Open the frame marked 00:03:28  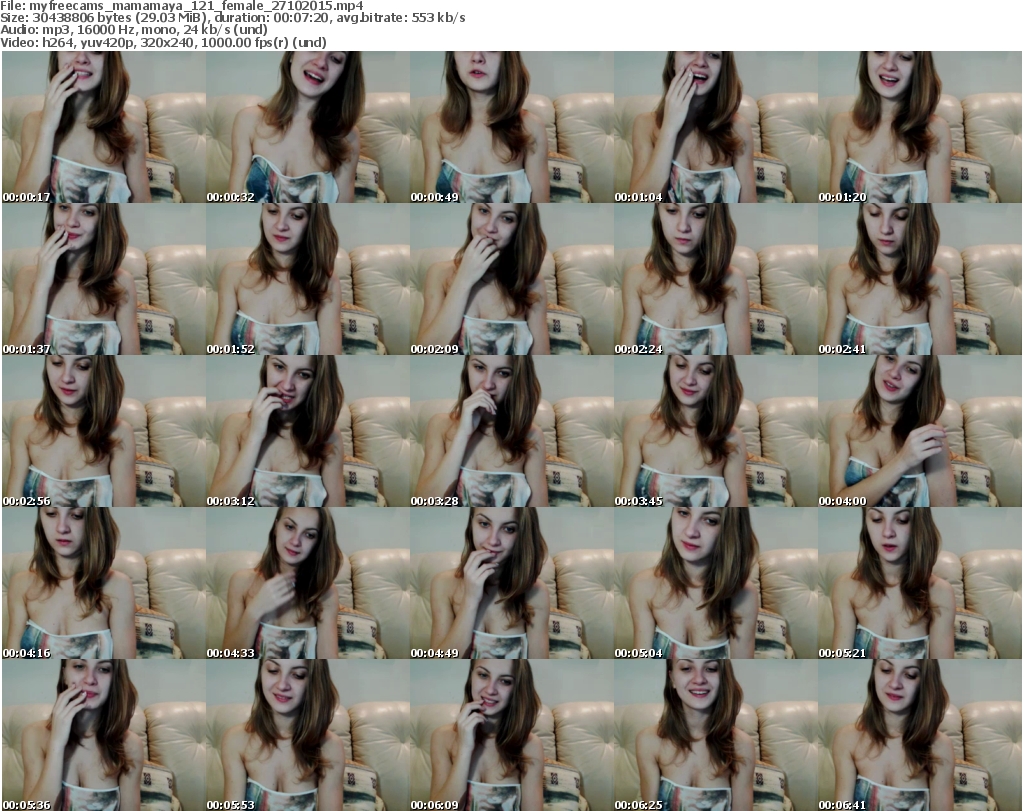[511, 431]
